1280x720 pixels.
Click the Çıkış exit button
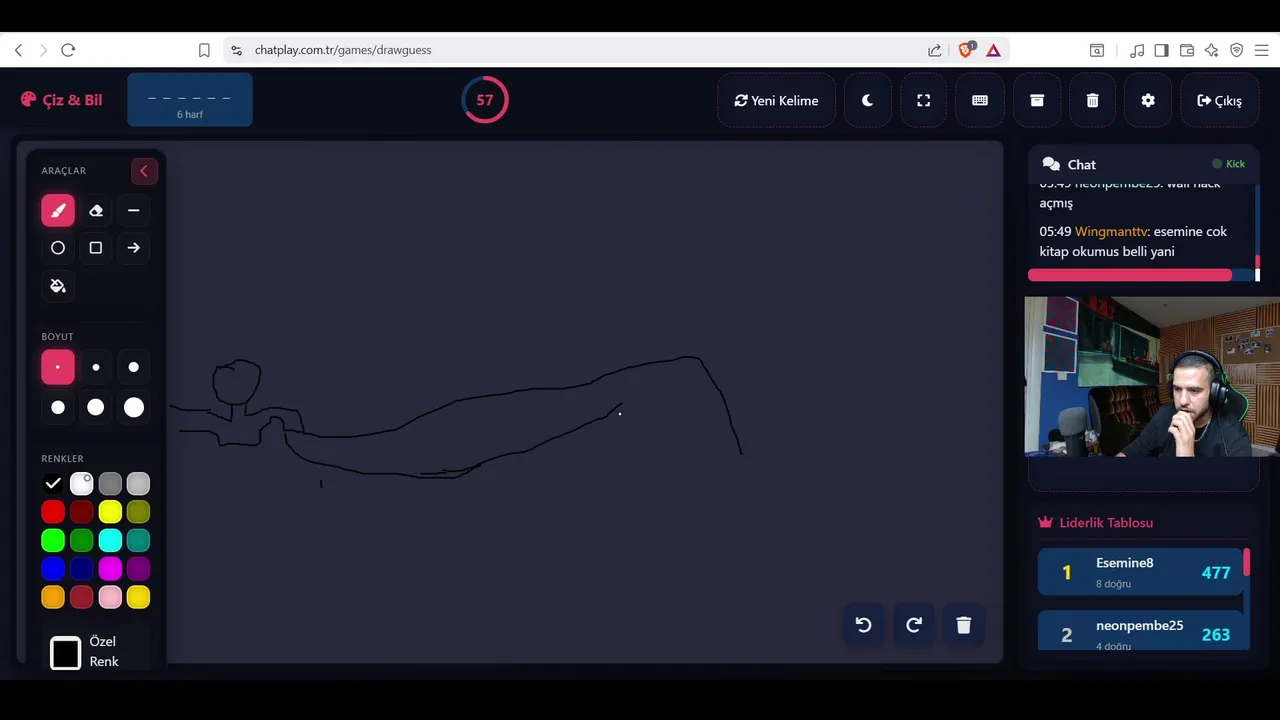point(1220,100)
